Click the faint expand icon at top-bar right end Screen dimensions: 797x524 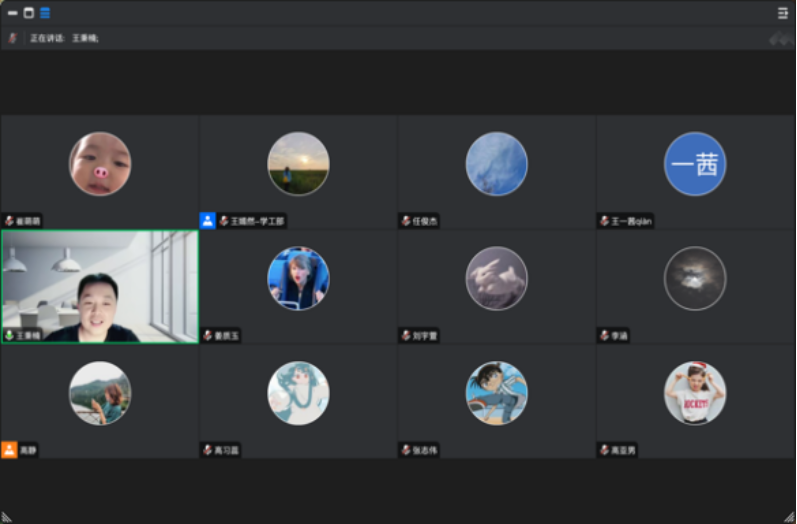click(x=780, y=39)
